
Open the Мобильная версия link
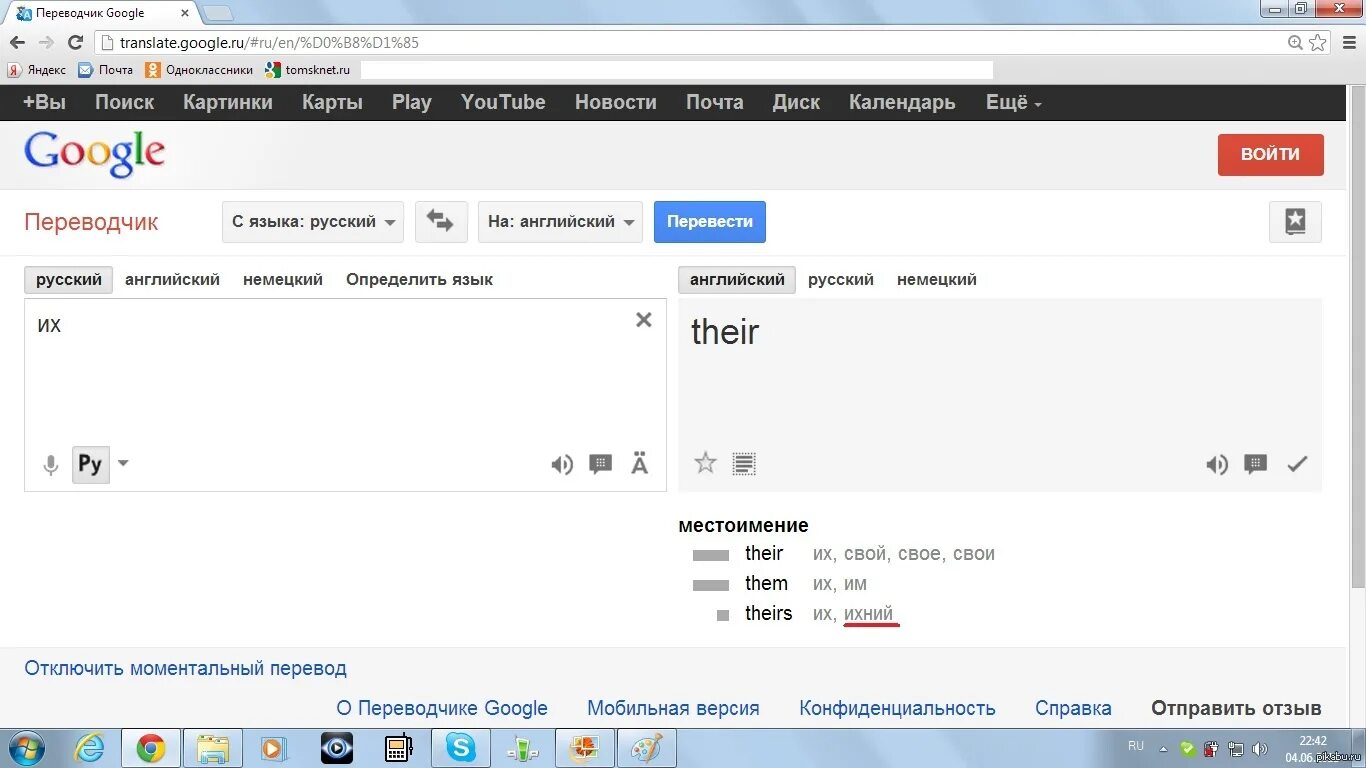click(x=673, y=708)
